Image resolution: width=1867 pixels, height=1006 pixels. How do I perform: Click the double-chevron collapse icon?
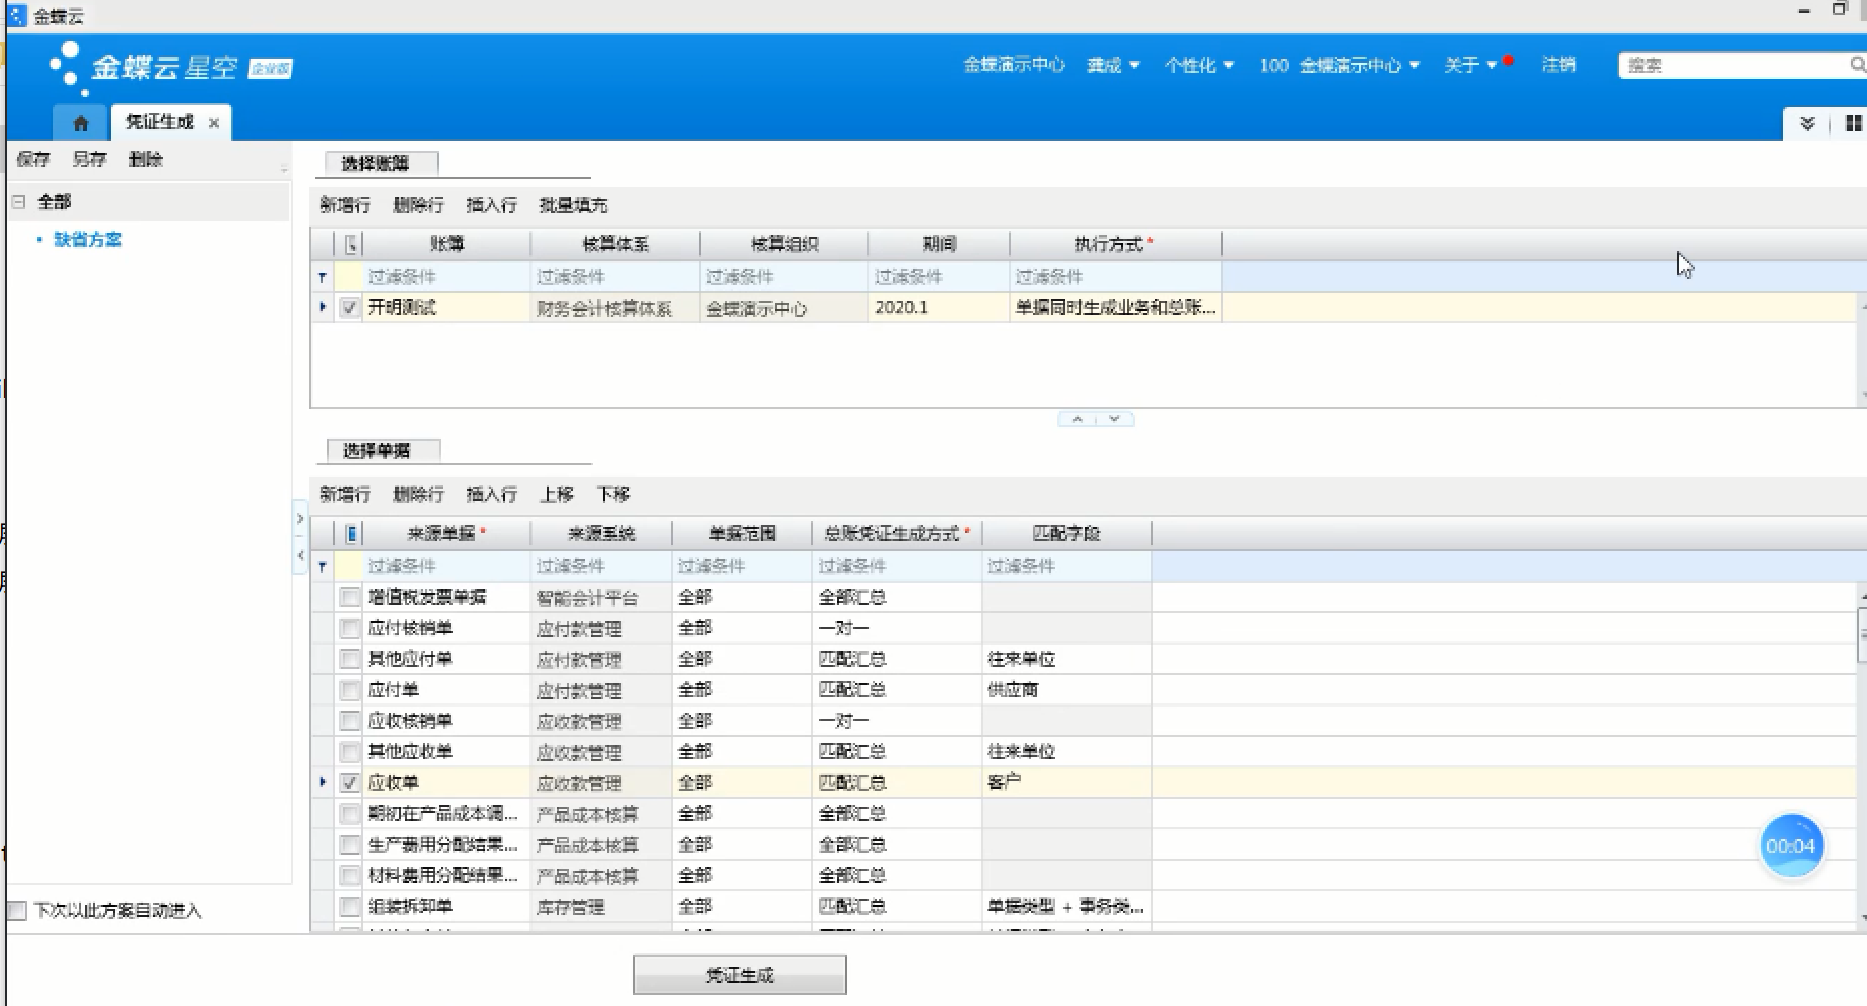[x=1807, y=123]
